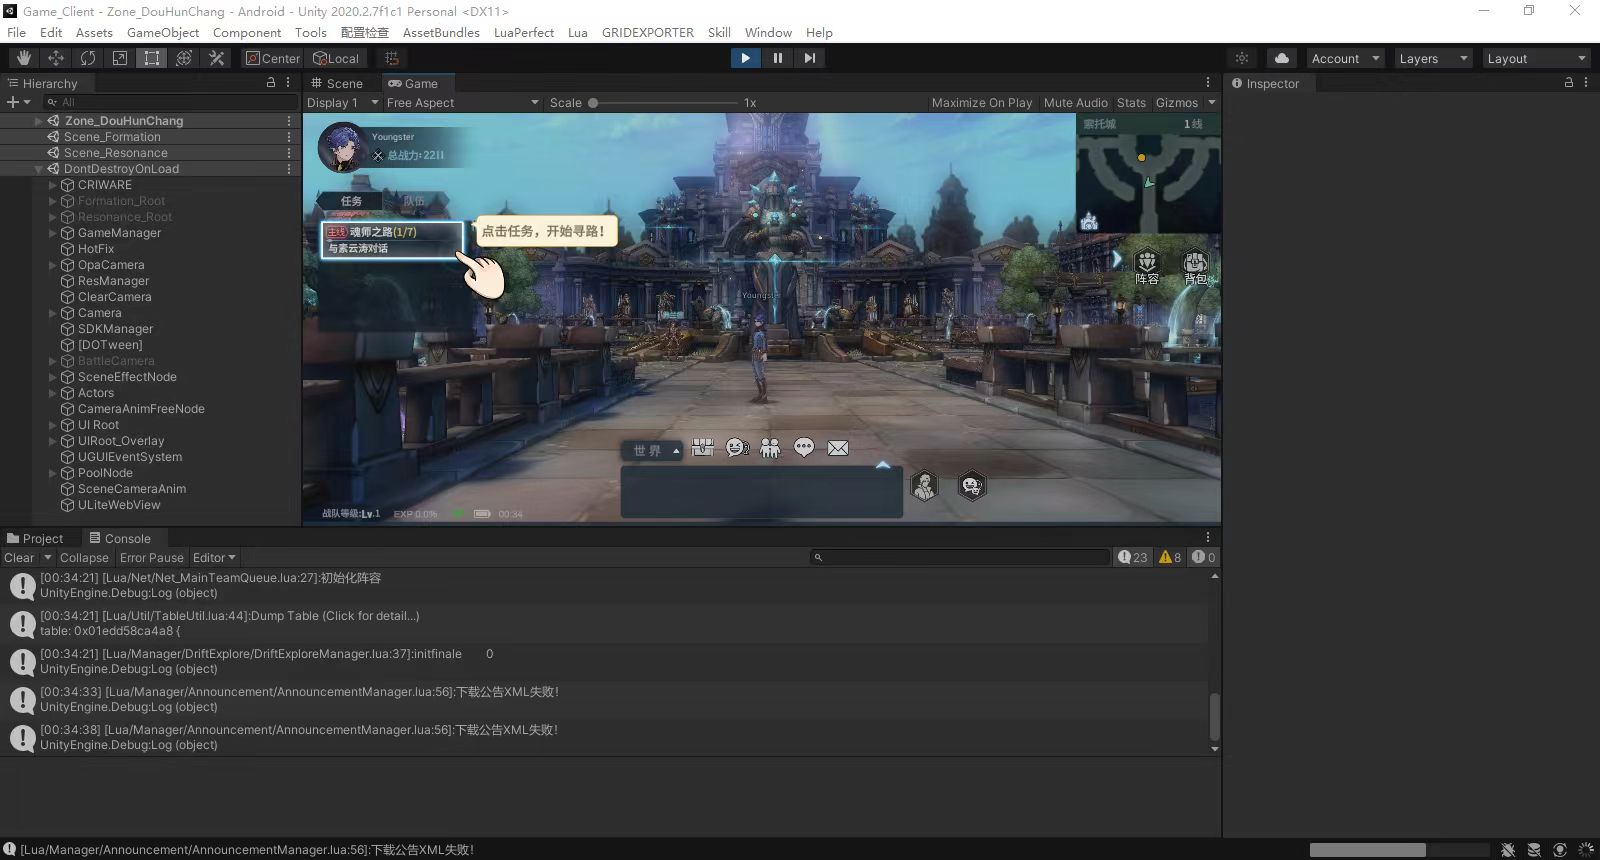Viewport: 1600px width, 860px height.
Task: Open the custom editor tools icon
Action: click(x=216, y=58)
